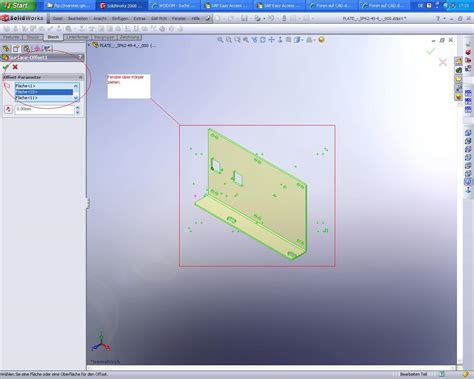Click the New document icon

point(218,18)
